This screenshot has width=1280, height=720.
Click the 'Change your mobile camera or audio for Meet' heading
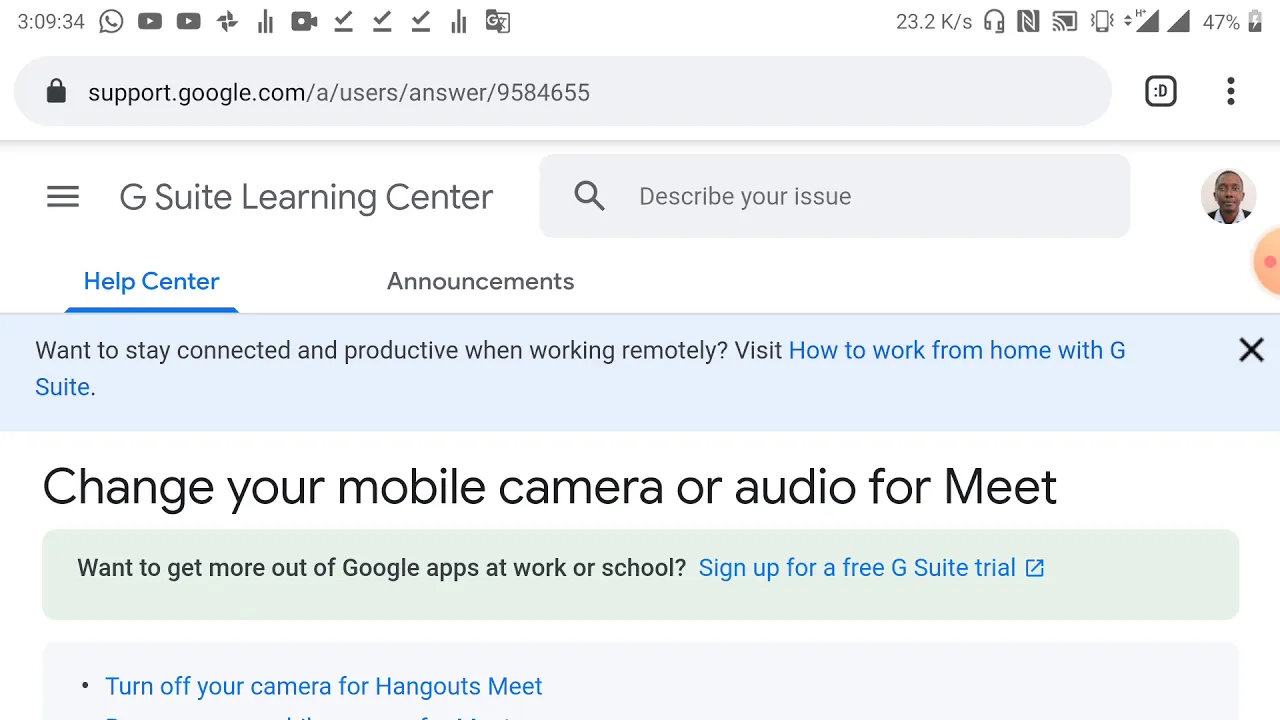click(x=549, y=488)
